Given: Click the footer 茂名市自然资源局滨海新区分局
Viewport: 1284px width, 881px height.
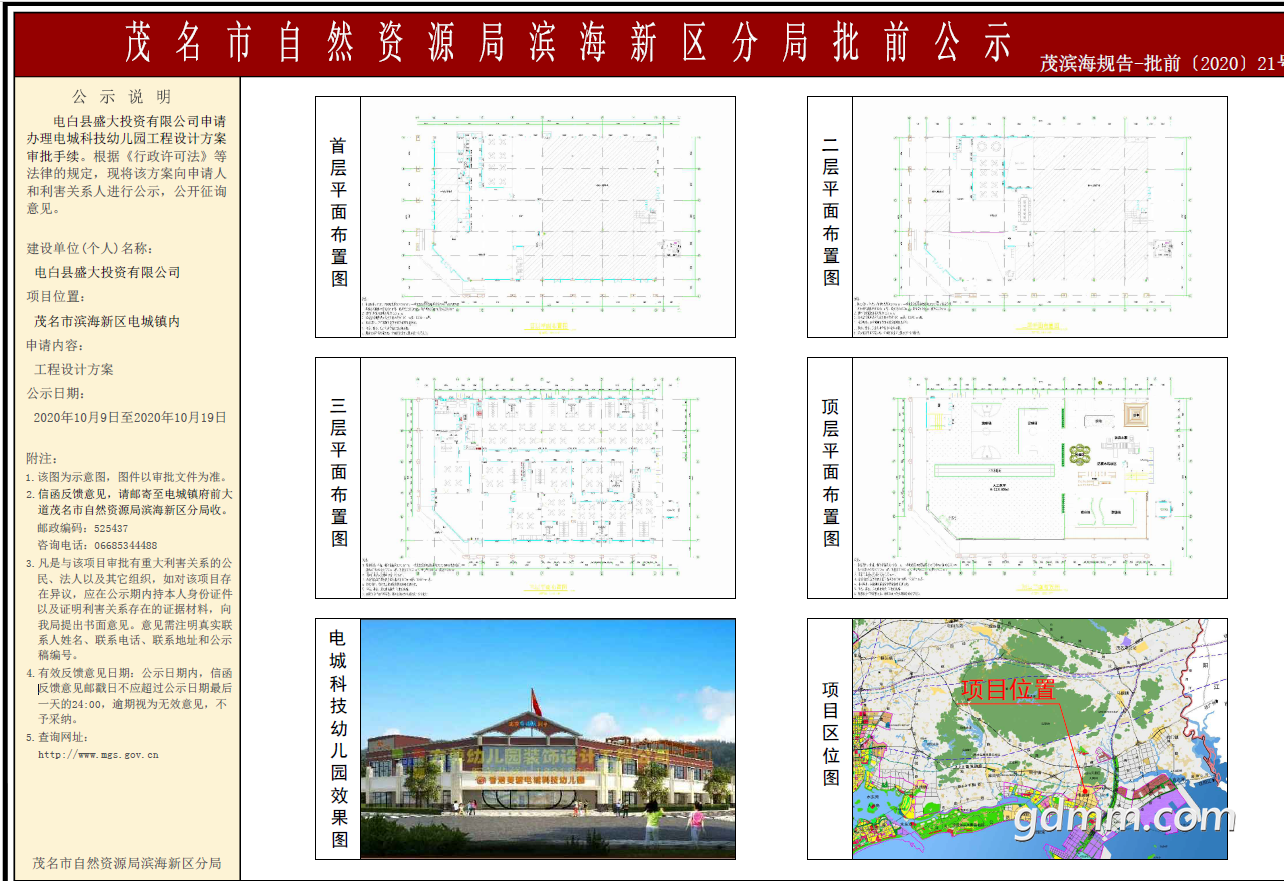Looking at the screenshot, I should pos(127,862).
